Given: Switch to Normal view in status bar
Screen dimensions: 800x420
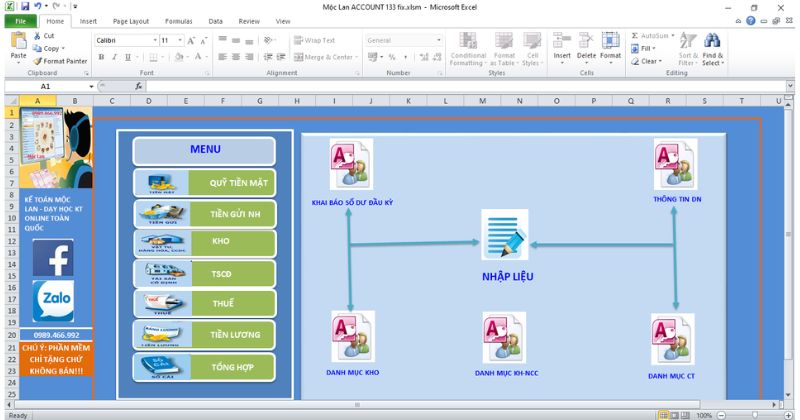Looking at the screenshot, I should [663, 415].
